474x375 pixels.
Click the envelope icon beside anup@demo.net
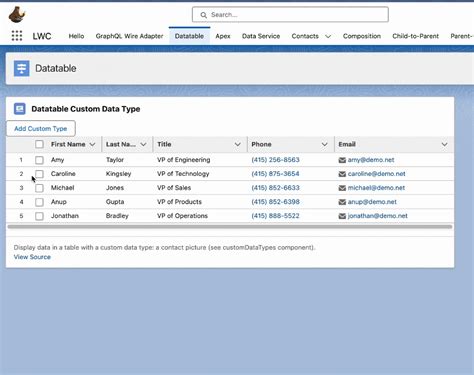(x=342, y=202)
